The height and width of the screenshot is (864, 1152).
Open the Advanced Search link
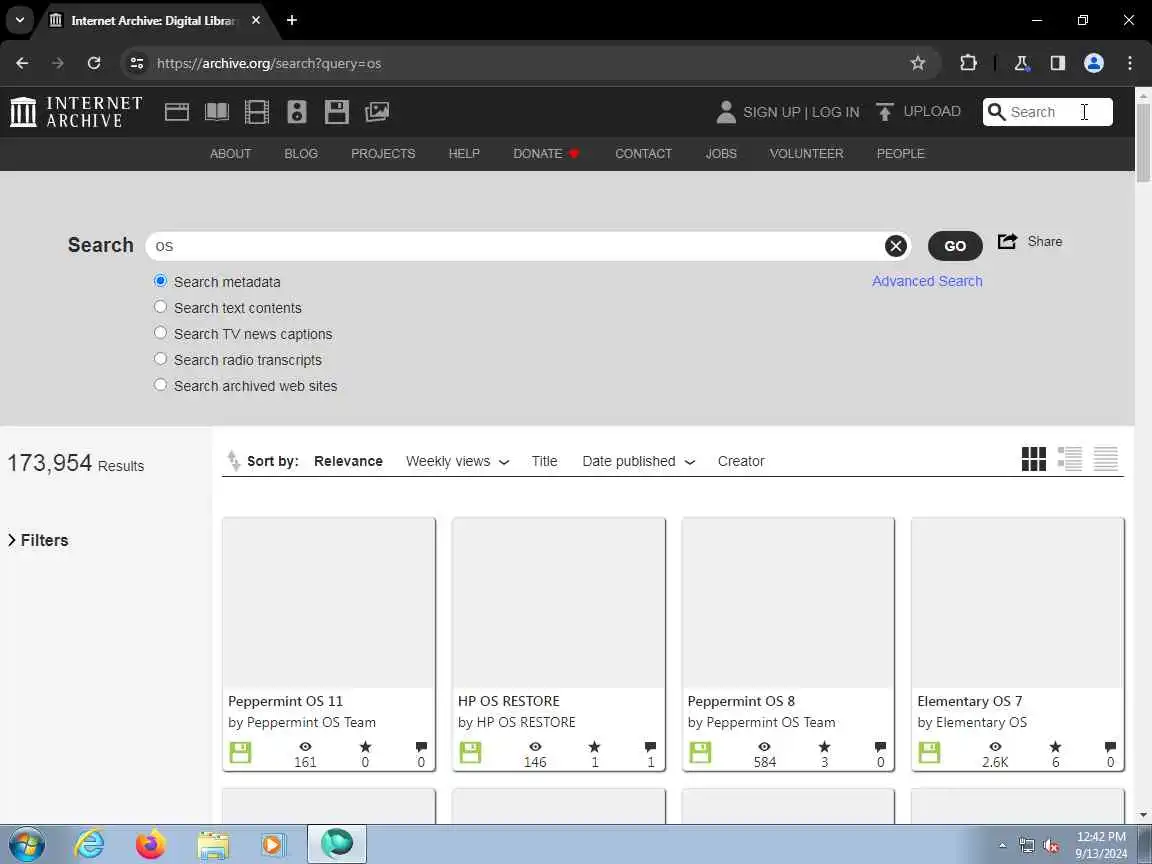(x=927, y=281)
